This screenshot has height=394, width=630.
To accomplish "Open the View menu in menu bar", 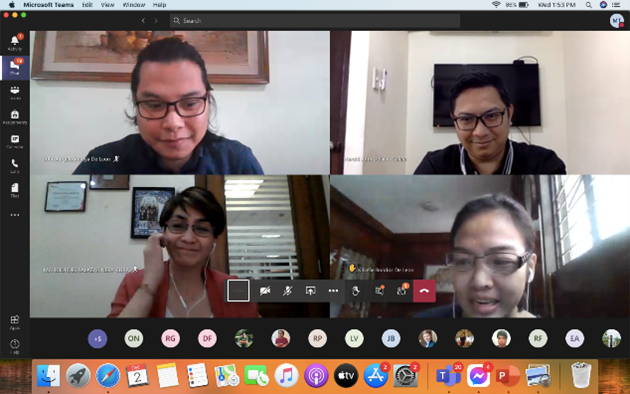I will [x=107, y=5].
